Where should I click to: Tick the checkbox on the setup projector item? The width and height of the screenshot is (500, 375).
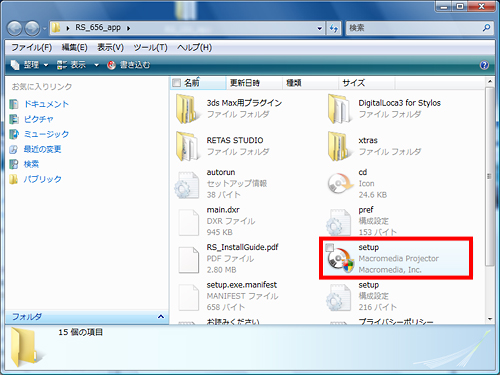point(329,248)
